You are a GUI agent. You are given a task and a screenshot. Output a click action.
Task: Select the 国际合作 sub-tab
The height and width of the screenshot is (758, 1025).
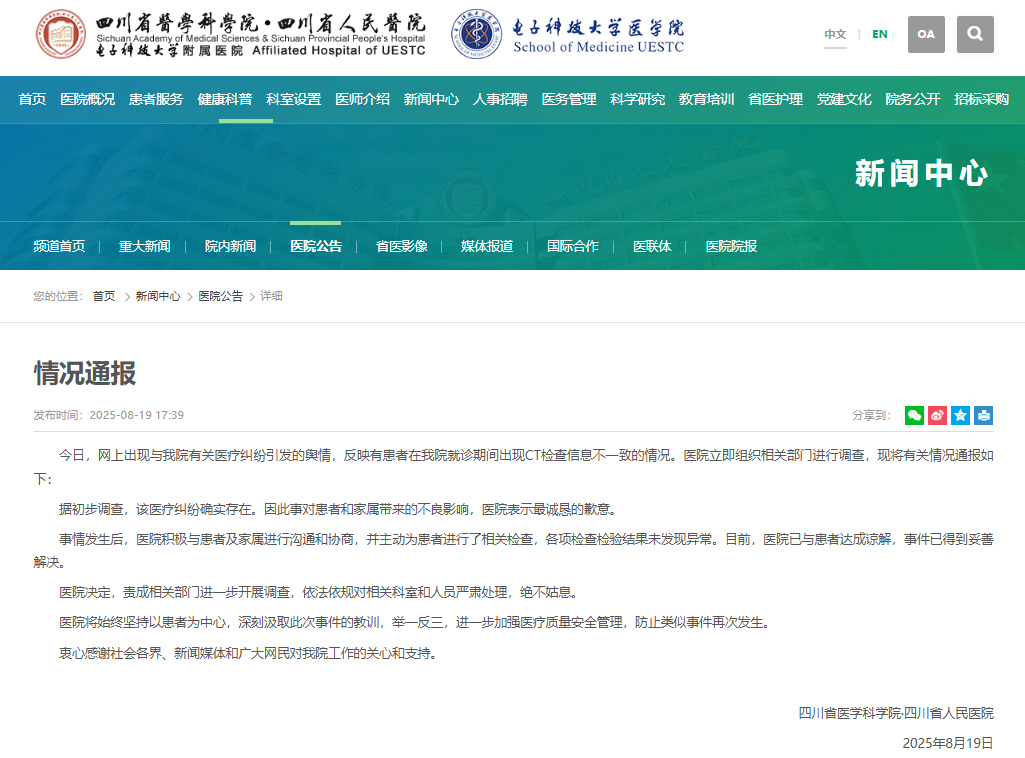tap(573, 246)
